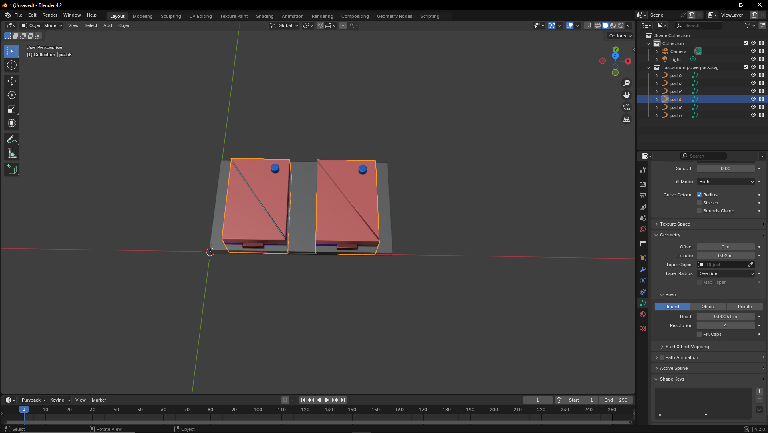
Task: Exclude the first Collection via its checkbox
Action: pyautogui.click(x=746, y=43)
